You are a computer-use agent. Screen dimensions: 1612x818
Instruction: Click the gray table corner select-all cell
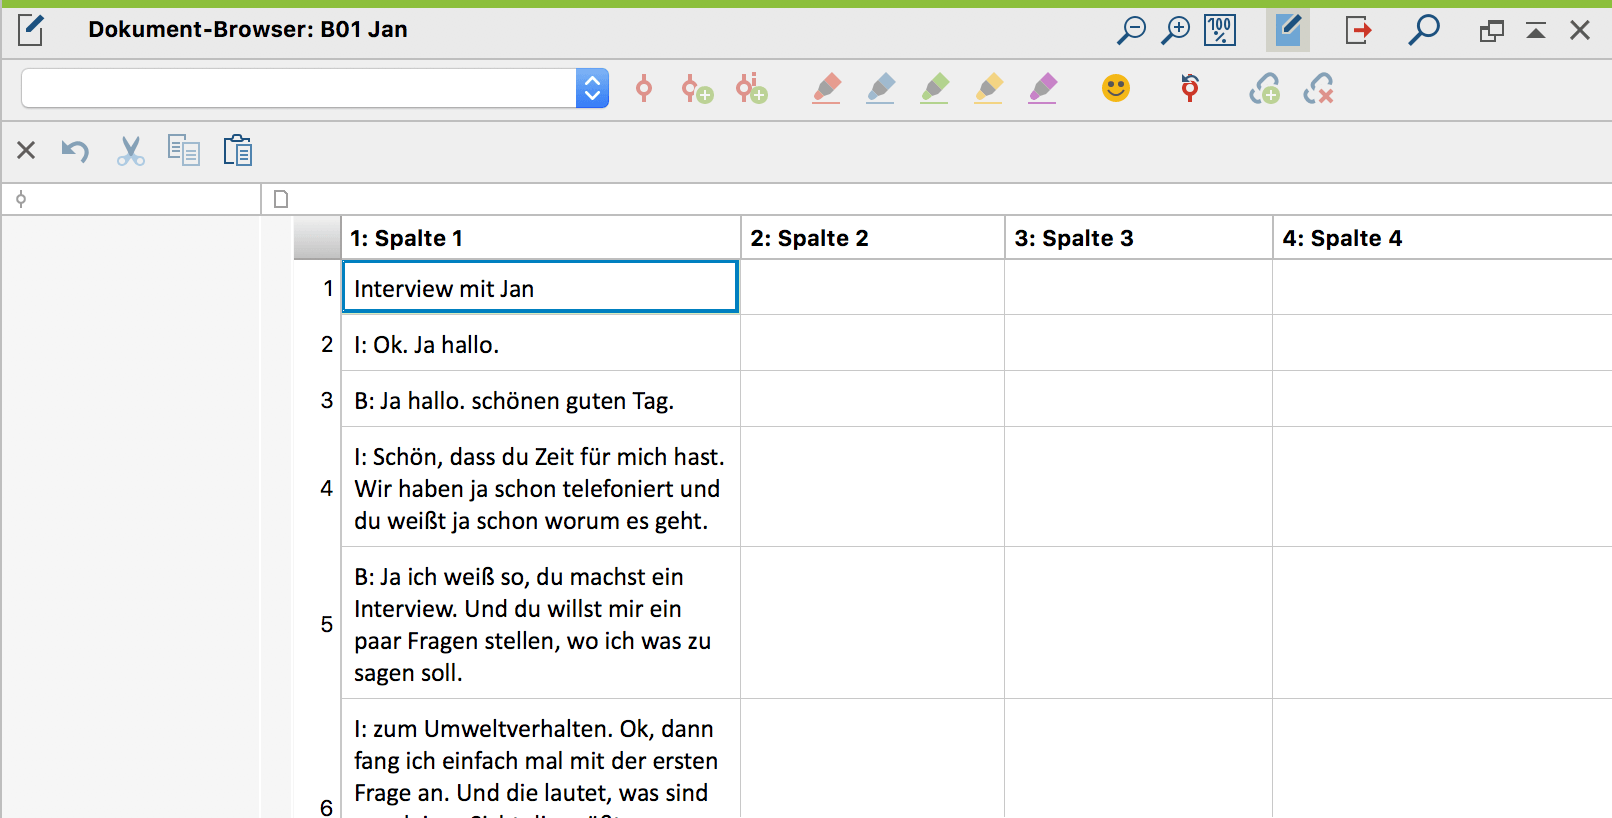[x=317, y=238]
